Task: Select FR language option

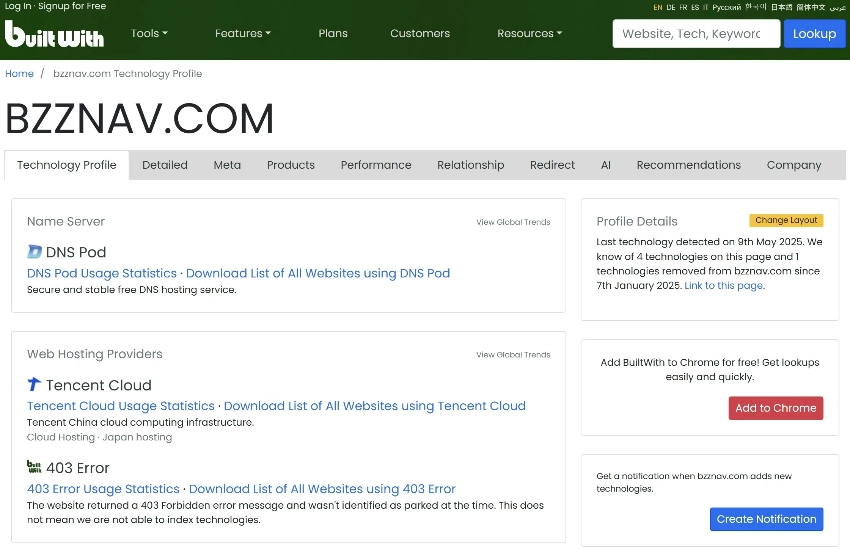Action: coord(683,7)
